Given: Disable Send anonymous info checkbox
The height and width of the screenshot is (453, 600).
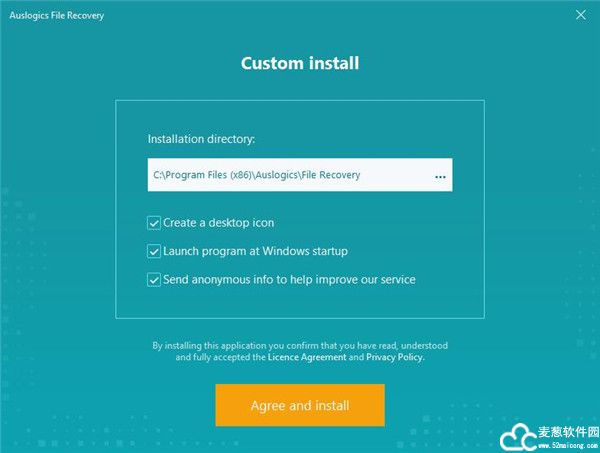Looking at the screenshot, I should tap(154, 280).
